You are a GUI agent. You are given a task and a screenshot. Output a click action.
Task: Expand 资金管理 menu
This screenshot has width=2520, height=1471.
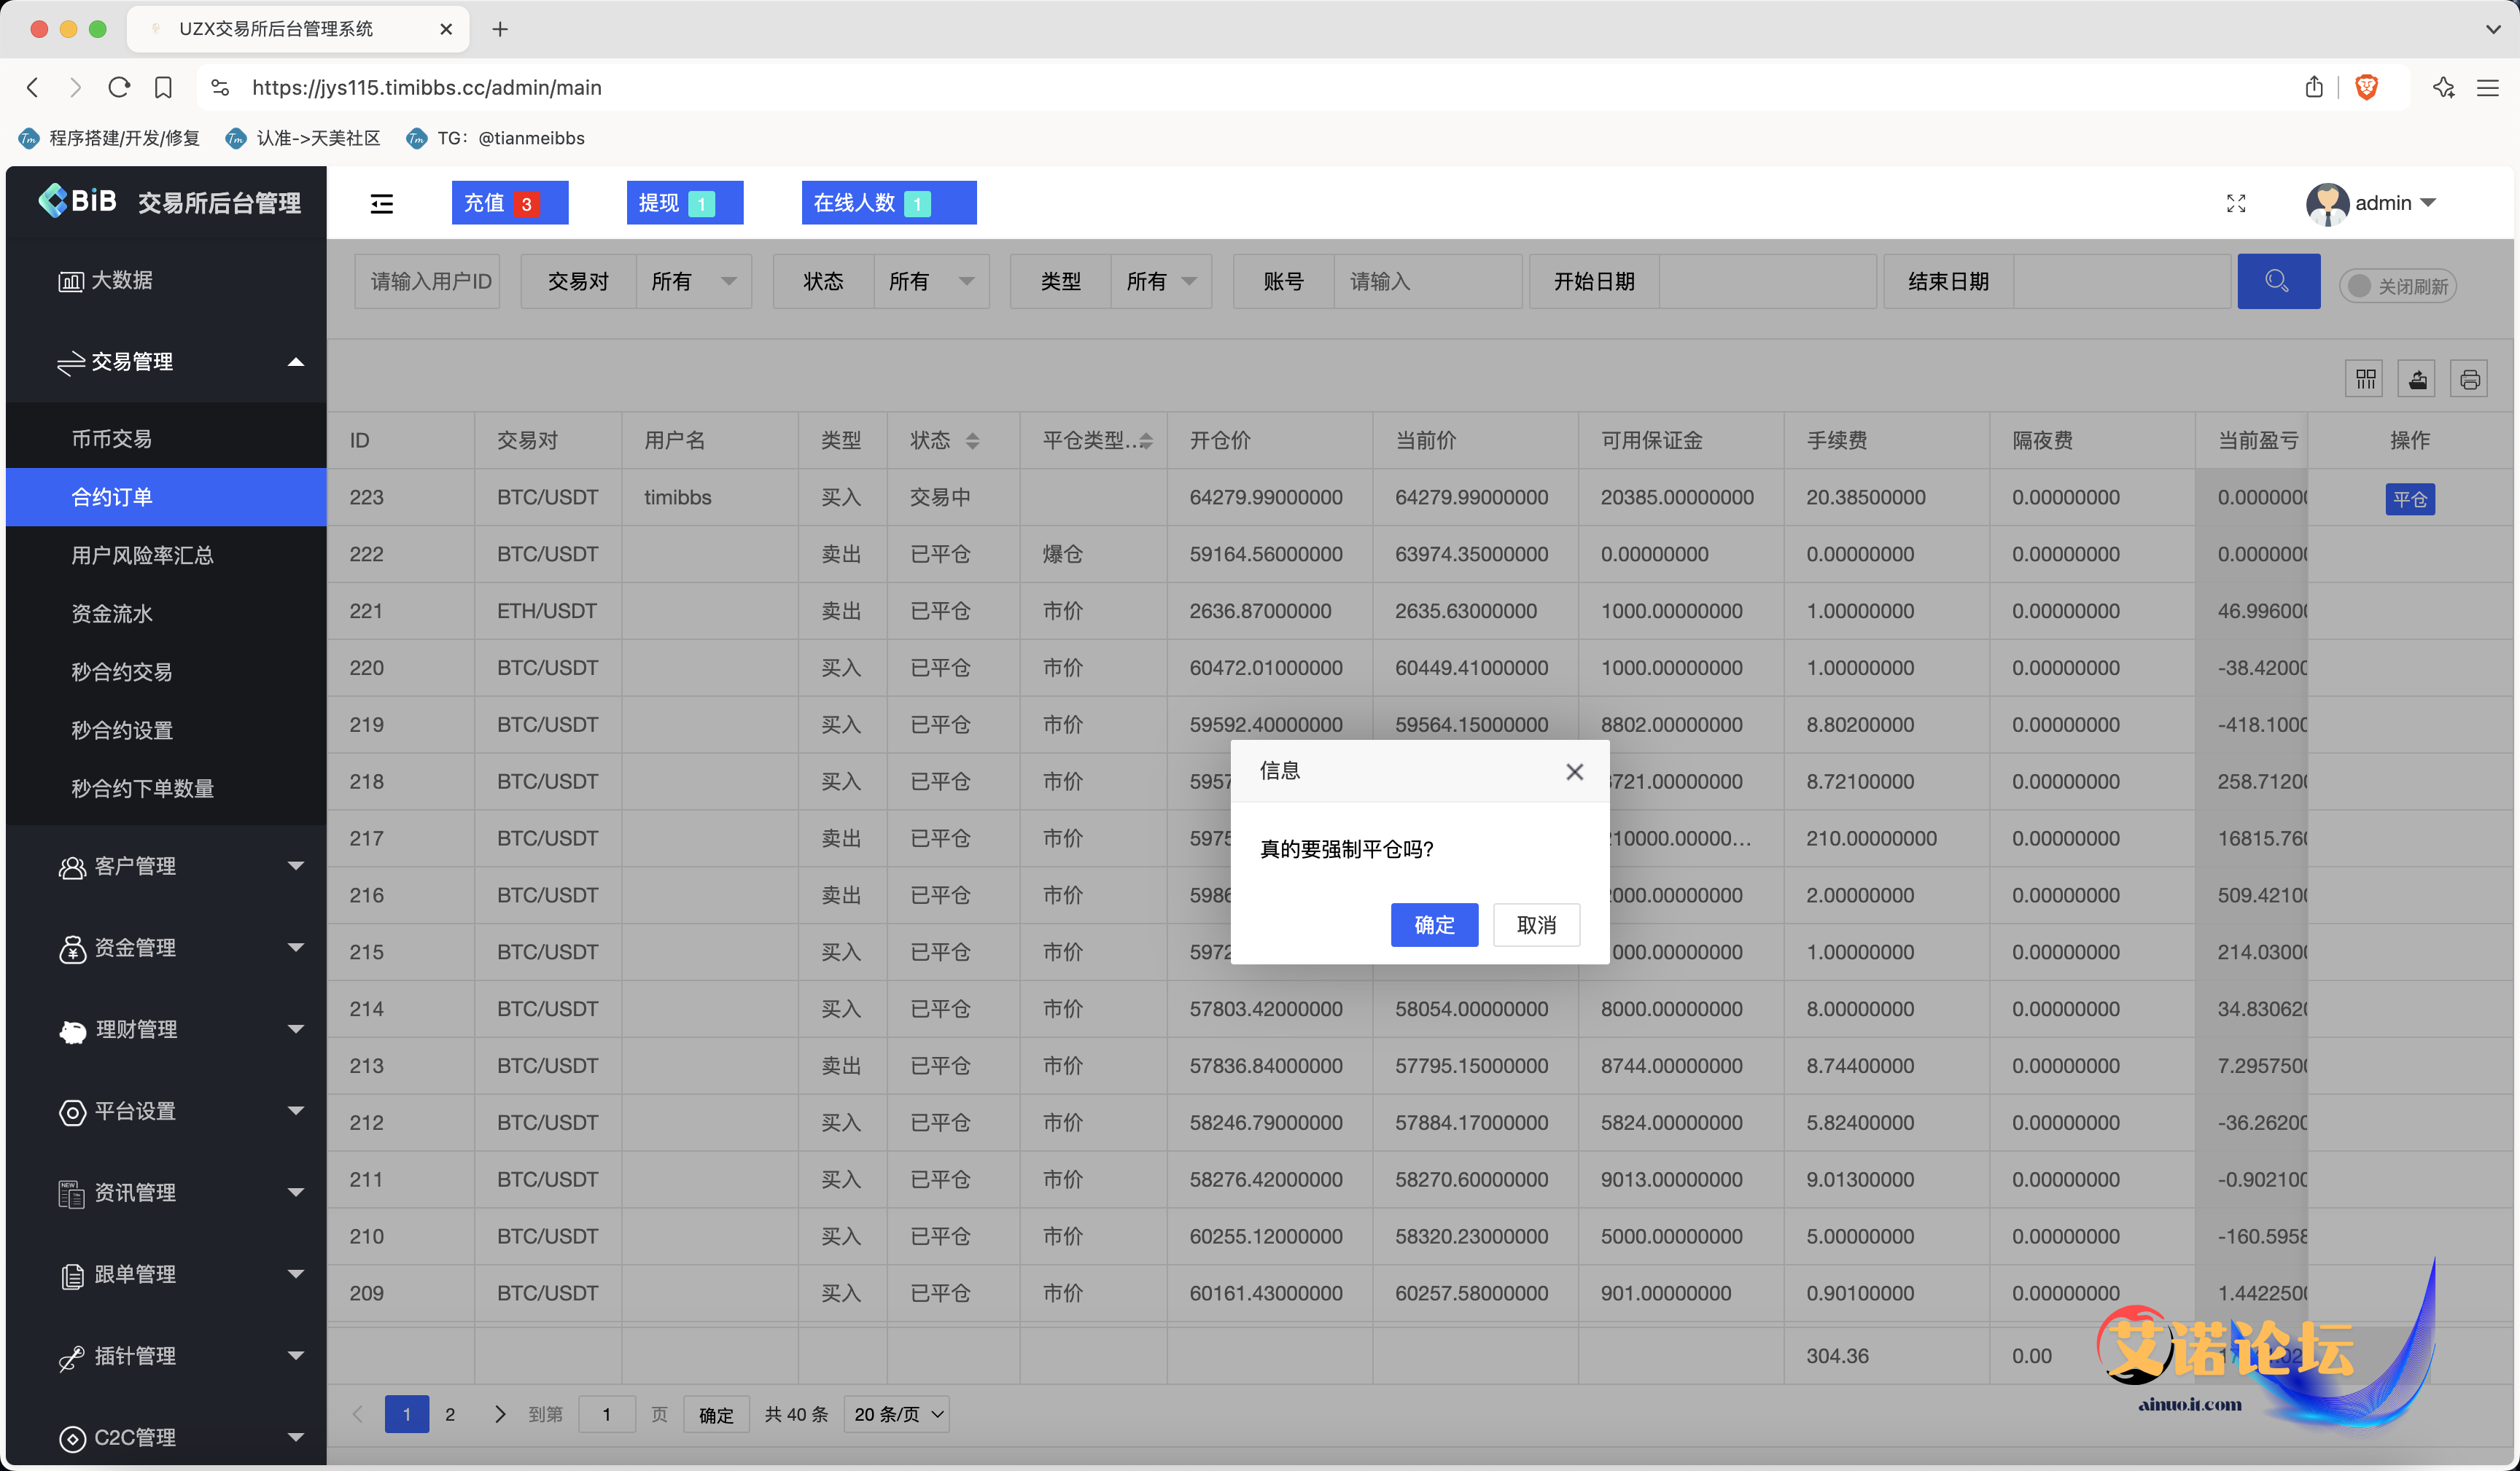(166, 948)
